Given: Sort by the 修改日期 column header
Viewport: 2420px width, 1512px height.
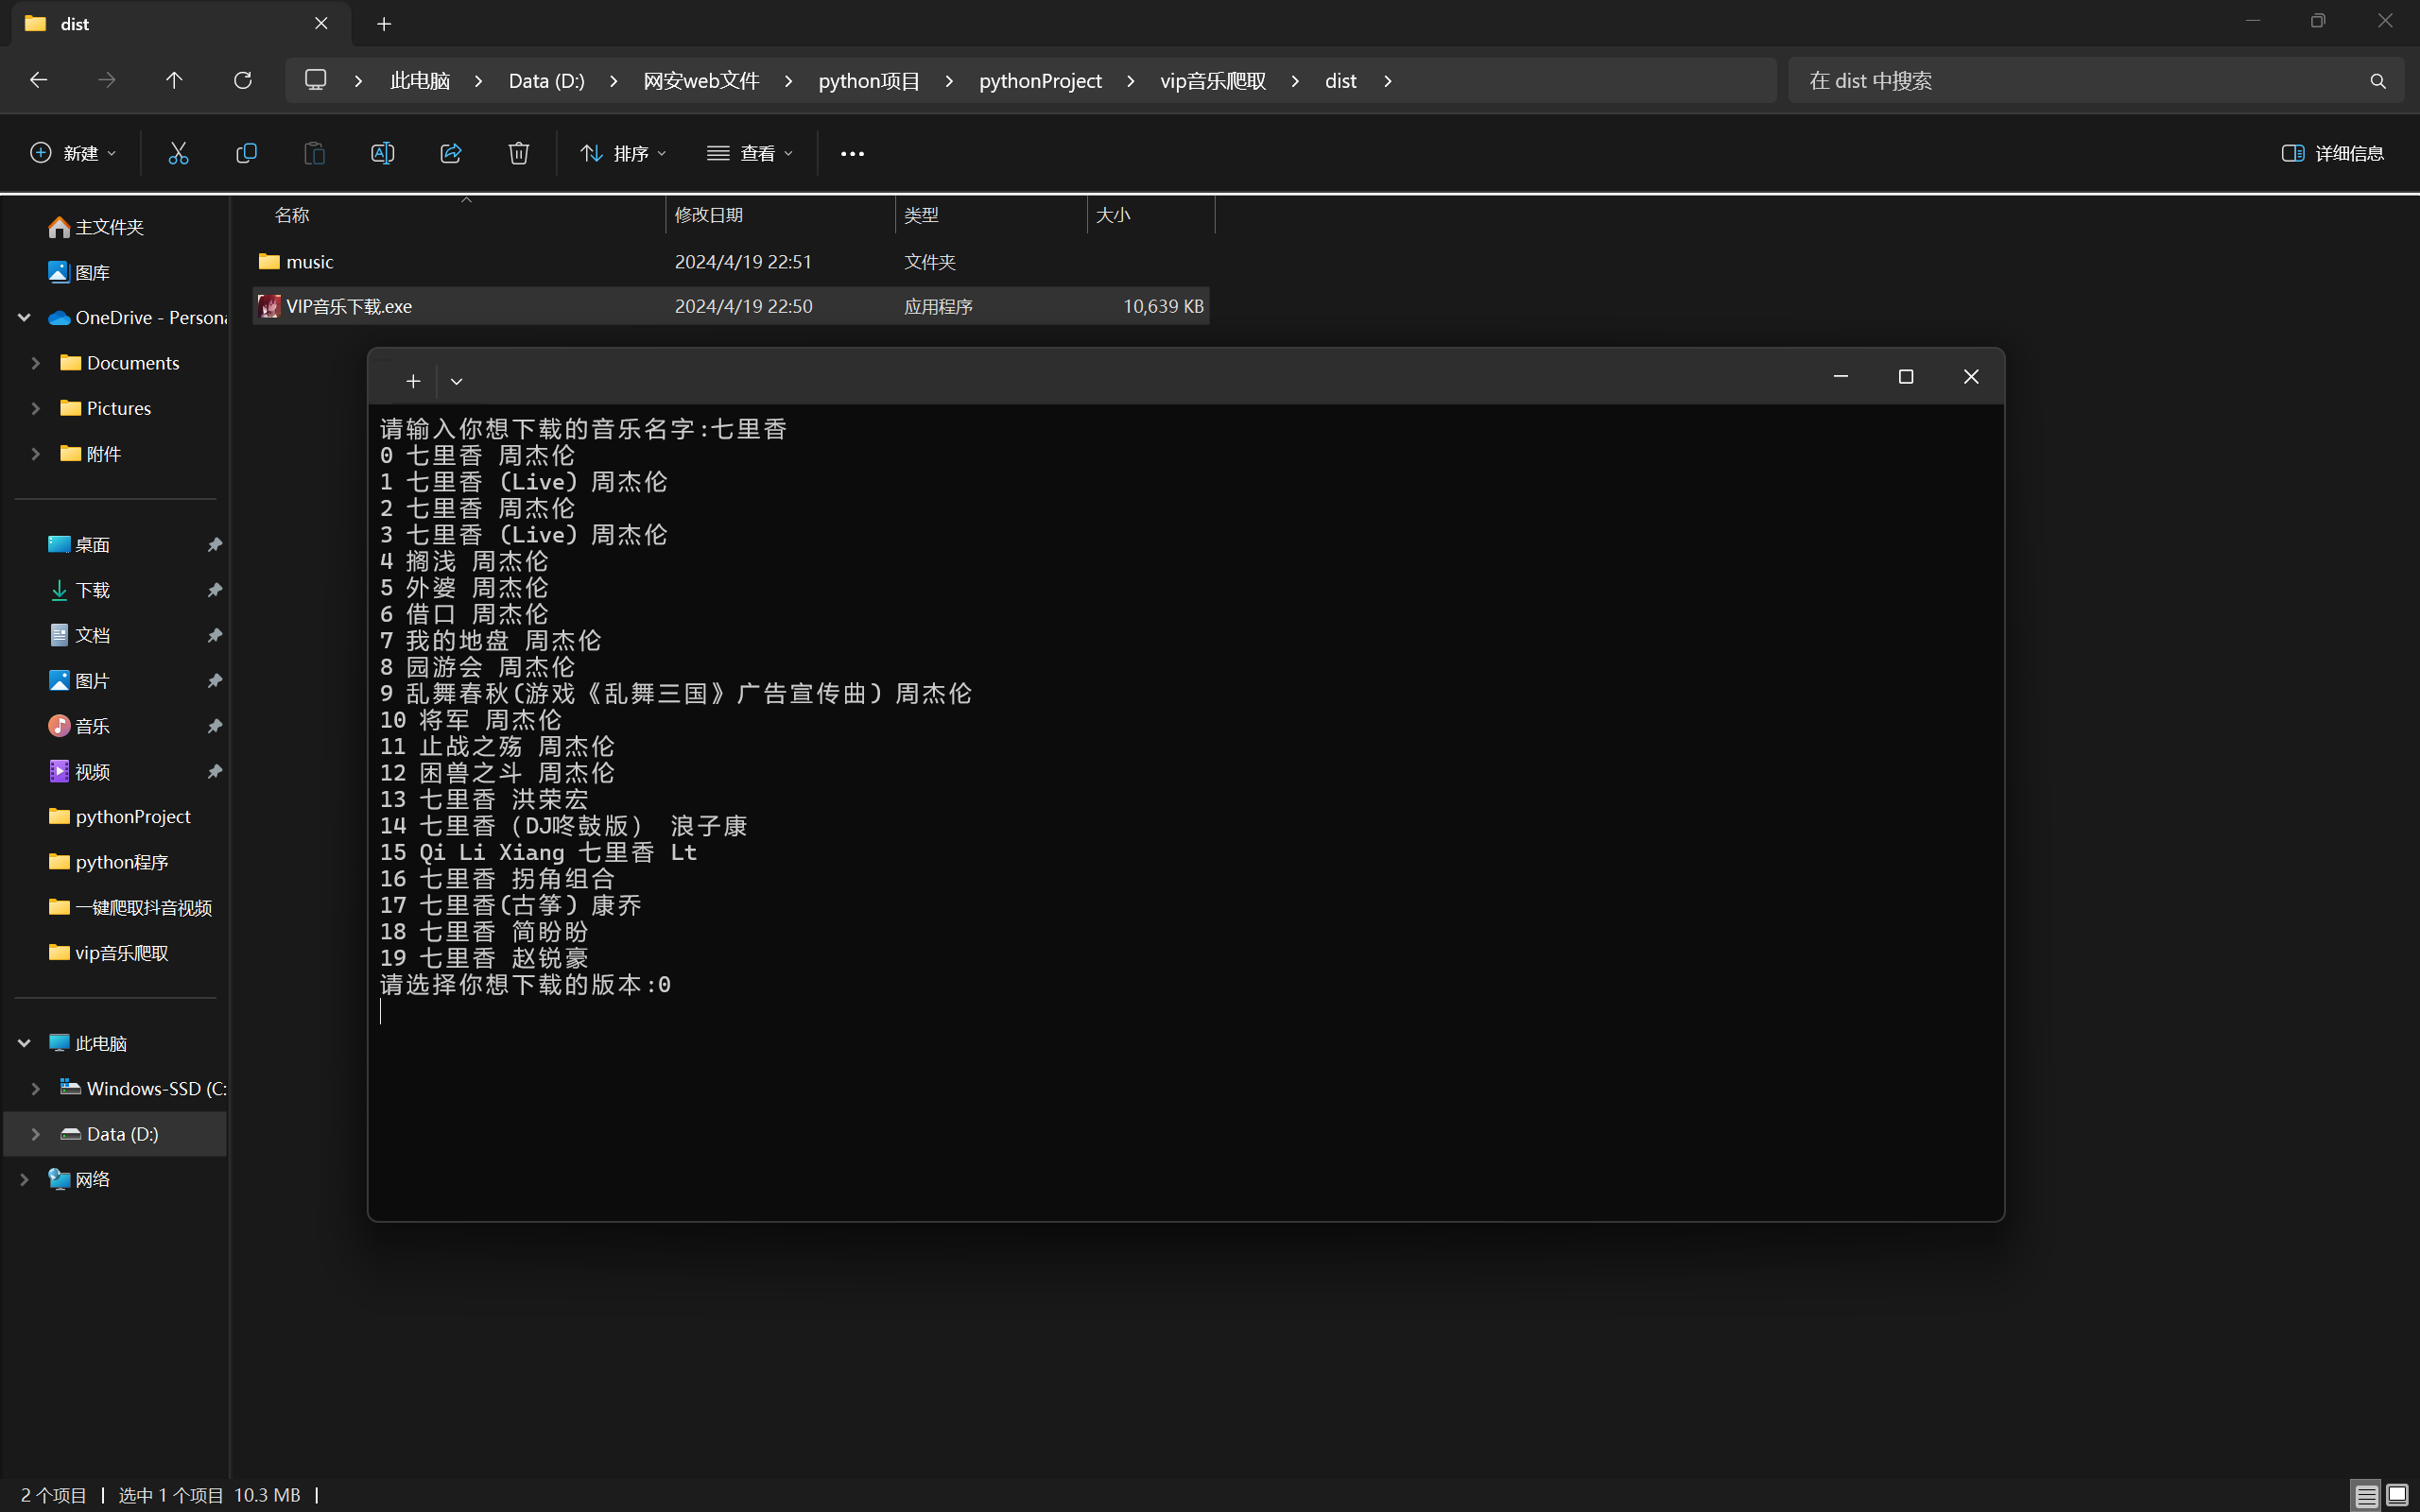Looking at the screenshot, I should pos(708,215).
